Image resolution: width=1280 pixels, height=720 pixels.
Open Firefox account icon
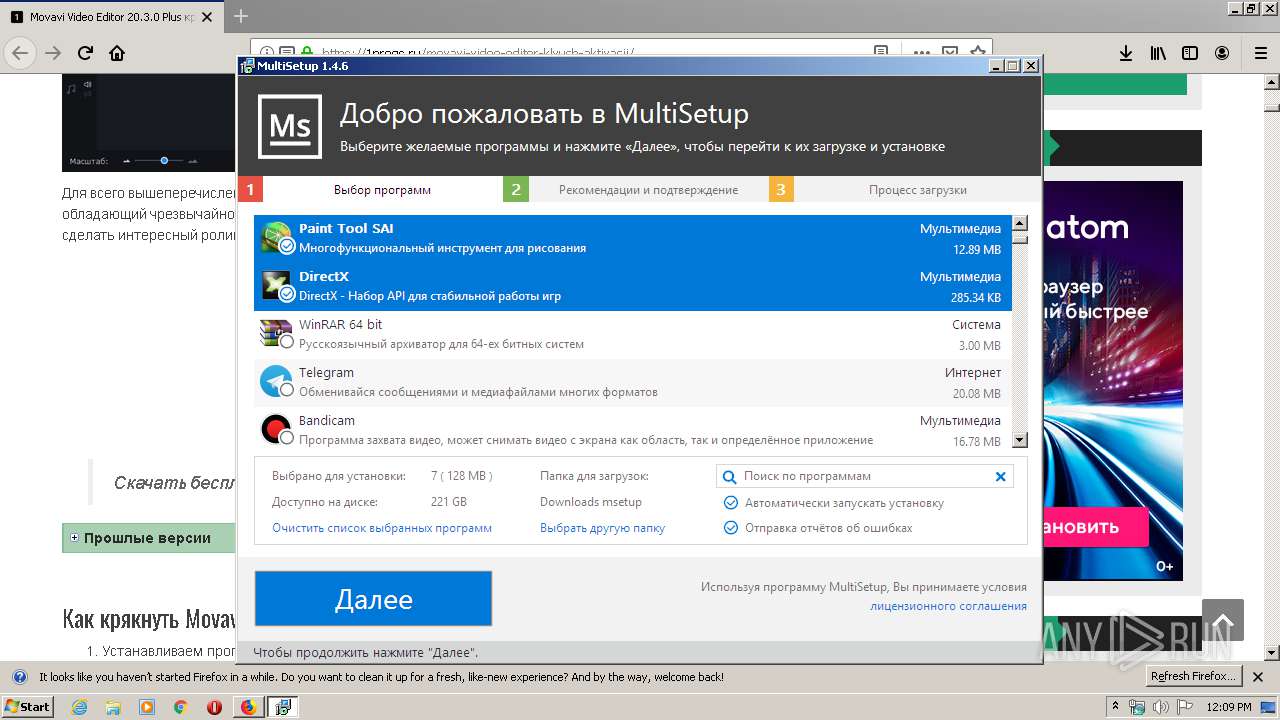(1222, 53)
